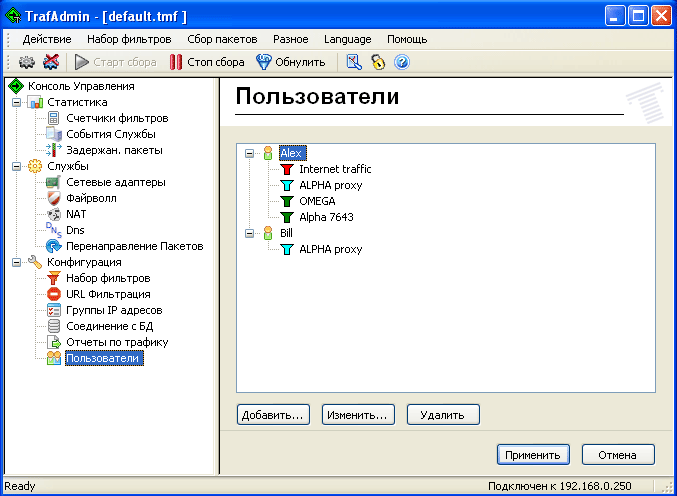Click the gear settings toolbar icon

(x=27, y=62)
